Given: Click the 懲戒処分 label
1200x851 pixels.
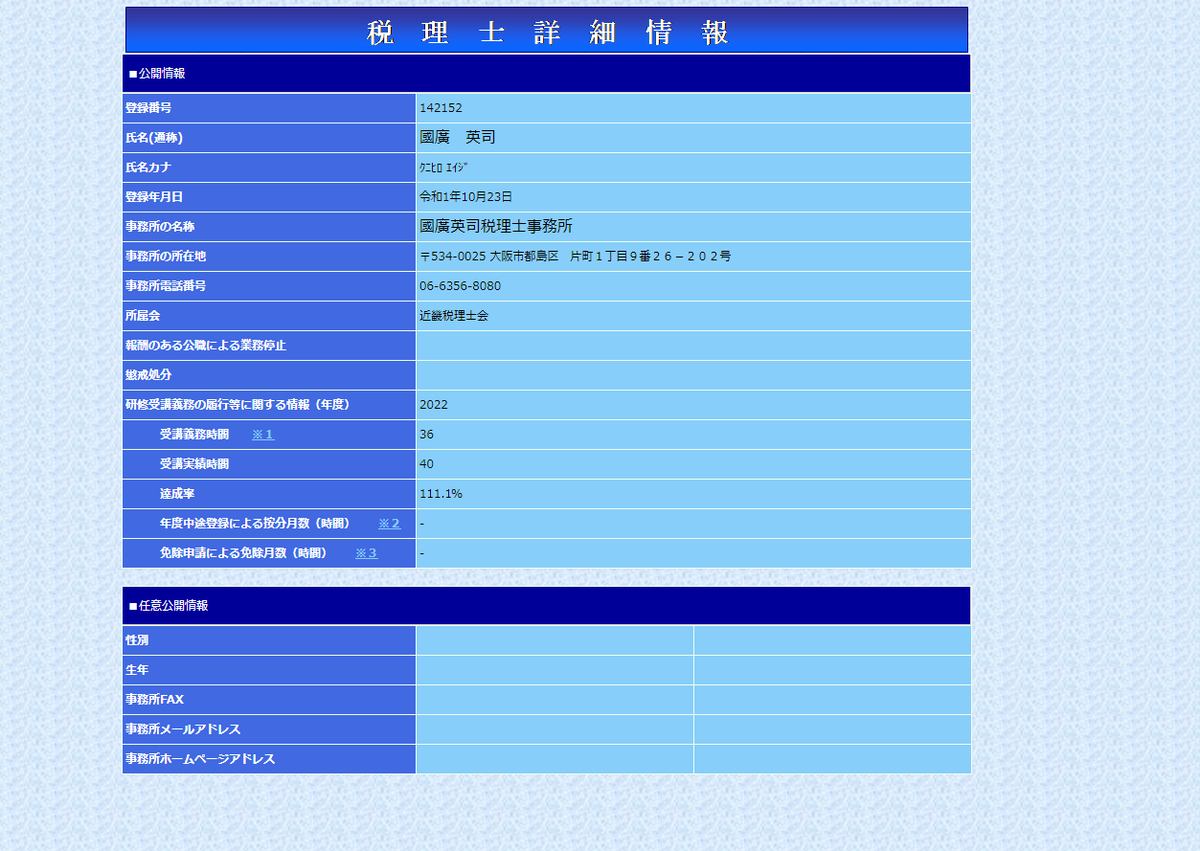Looking at the screenshot, I should [148, 375].
